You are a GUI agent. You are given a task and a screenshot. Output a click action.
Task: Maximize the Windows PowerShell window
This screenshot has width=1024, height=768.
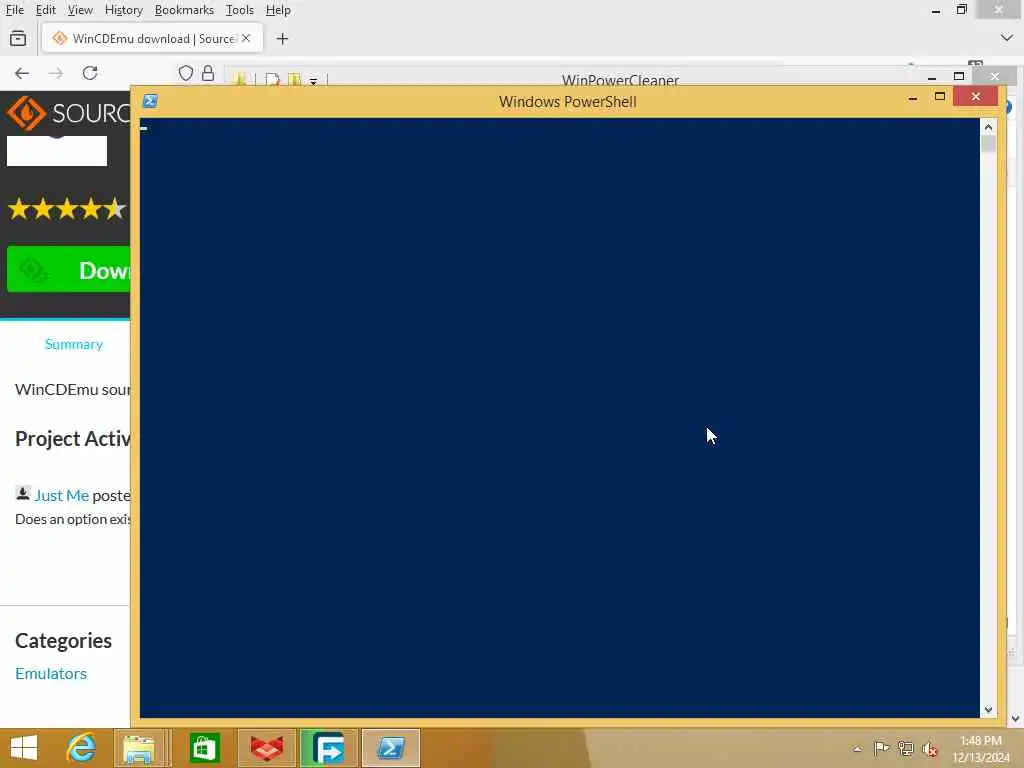click(940, 97)
